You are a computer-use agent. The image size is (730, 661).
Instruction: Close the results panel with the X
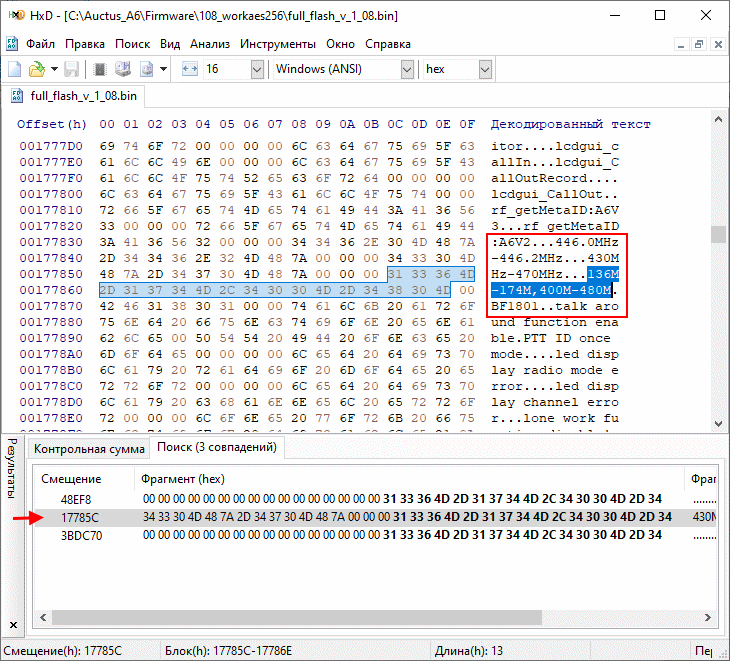[13, 625]
